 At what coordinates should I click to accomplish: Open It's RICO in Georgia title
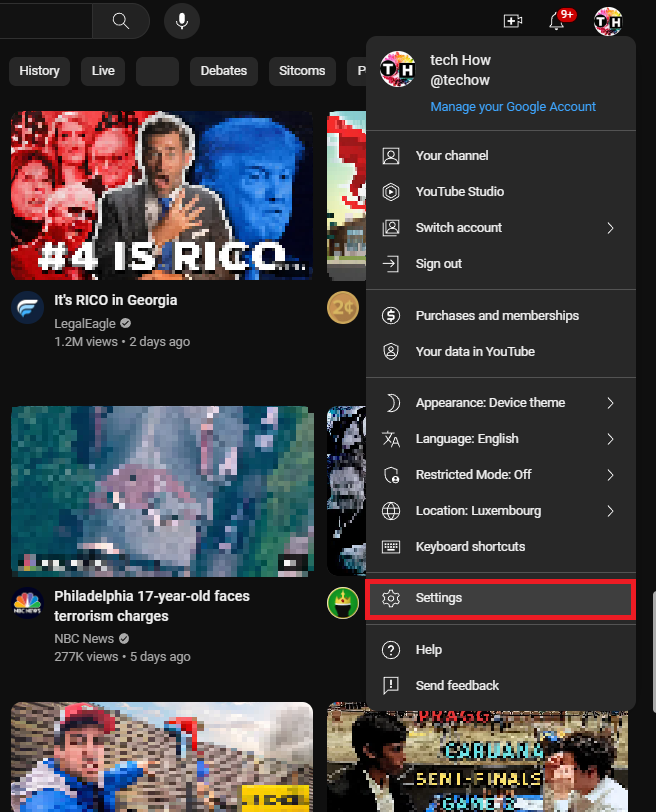pyautogui.click(x=116, y=300)
